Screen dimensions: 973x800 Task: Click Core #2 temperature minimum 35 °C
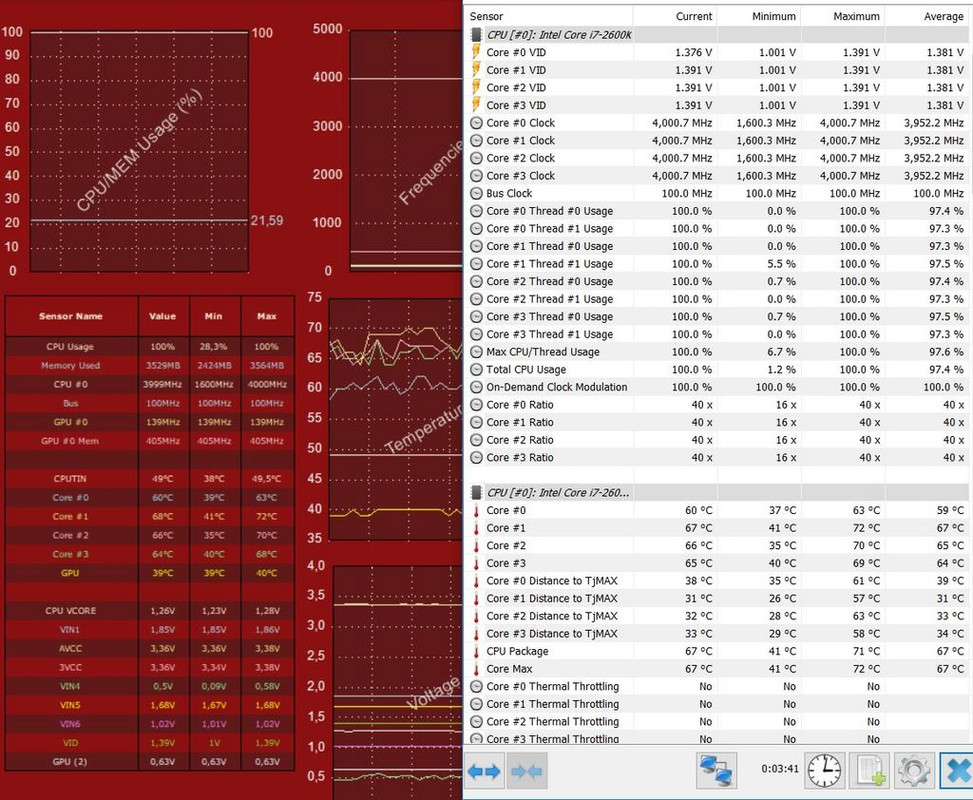782,546
